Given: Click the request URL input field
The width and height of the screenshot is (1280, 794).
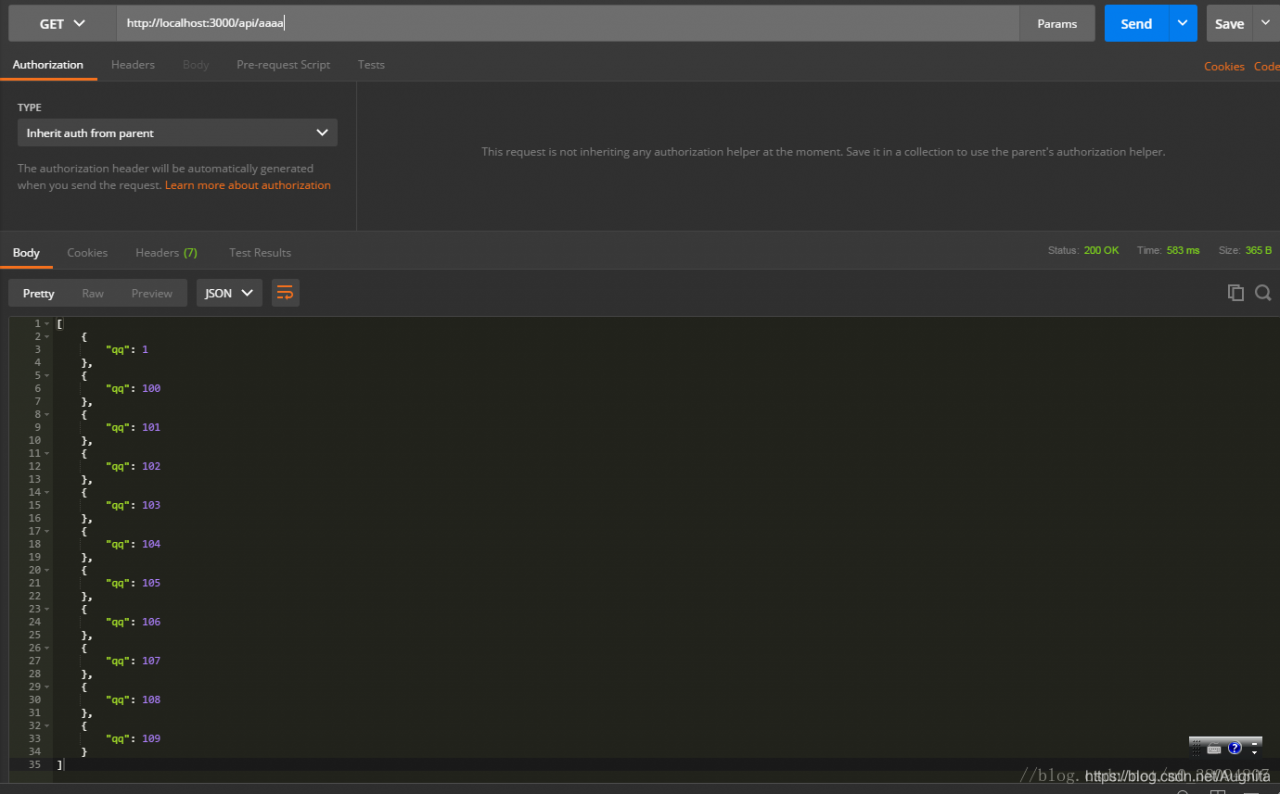Looking at the screenshot, I should 568,23.
